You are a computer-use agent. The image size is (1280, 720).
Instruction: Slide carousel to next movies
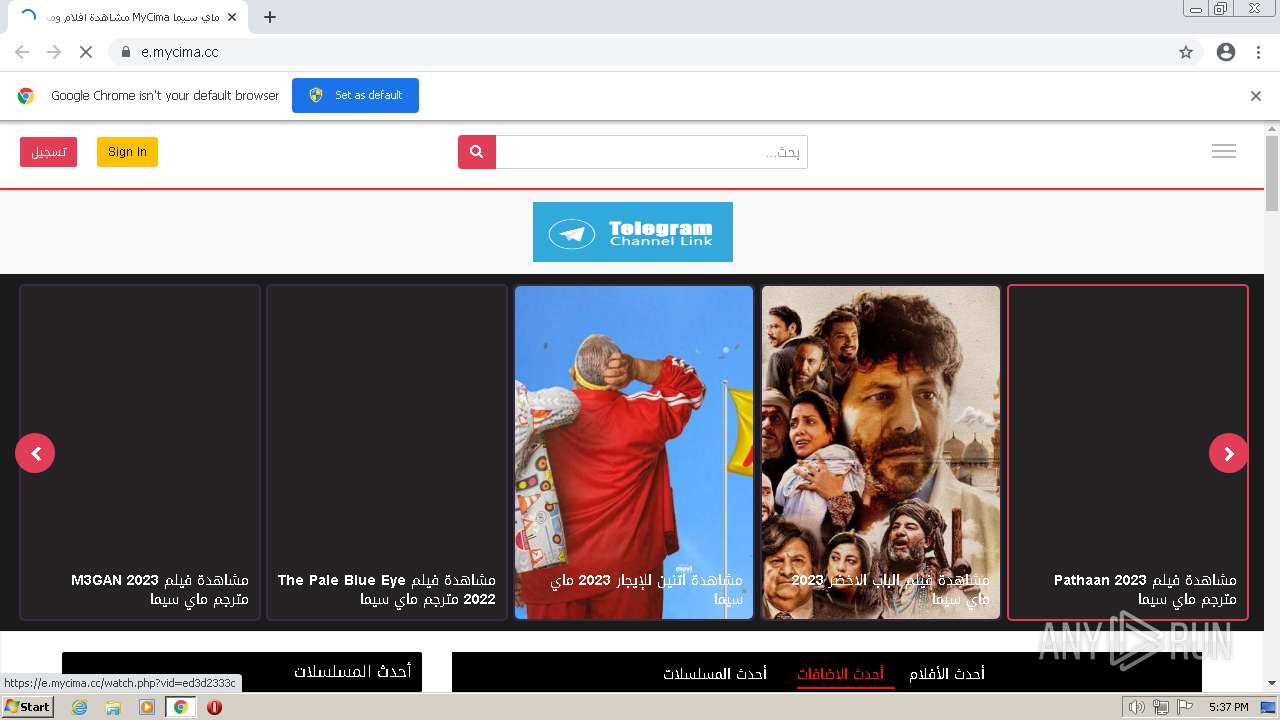[x=1229, y=453]
